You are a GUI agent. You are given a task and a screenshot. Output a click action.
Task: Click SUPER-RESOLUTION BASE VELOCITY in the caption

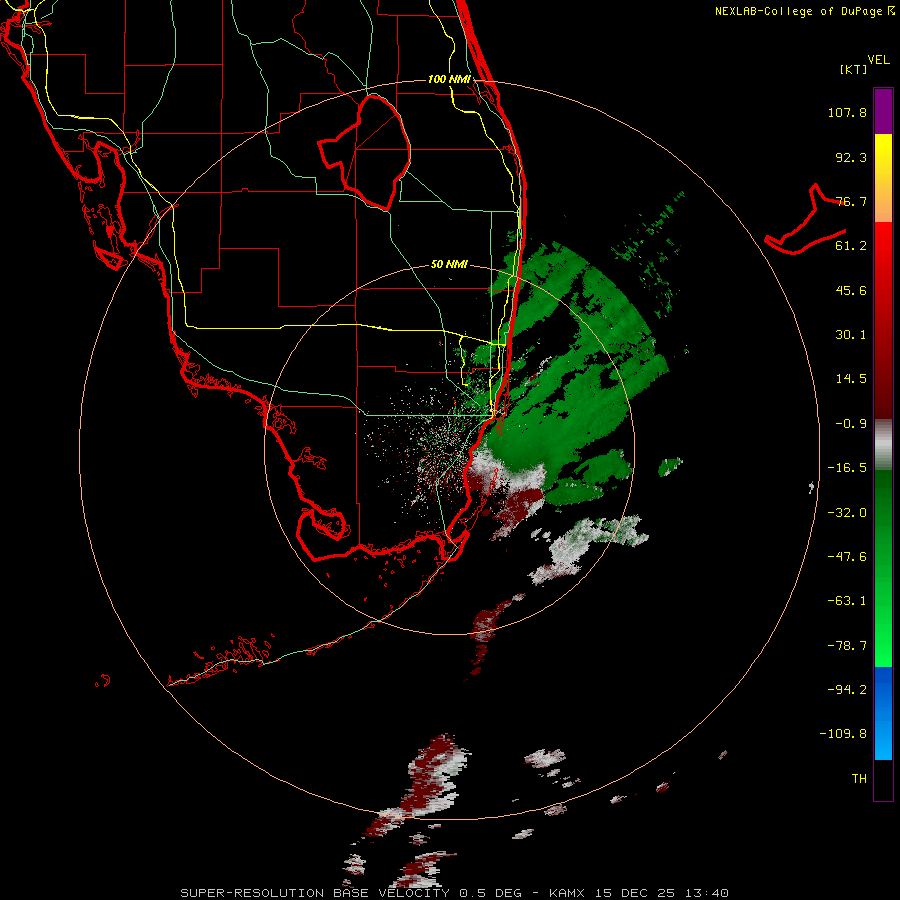click(315, 893)
